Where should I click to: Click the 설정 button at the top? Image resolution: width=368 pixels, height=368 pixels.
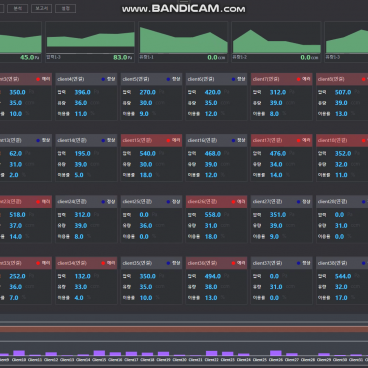(65, 8)
